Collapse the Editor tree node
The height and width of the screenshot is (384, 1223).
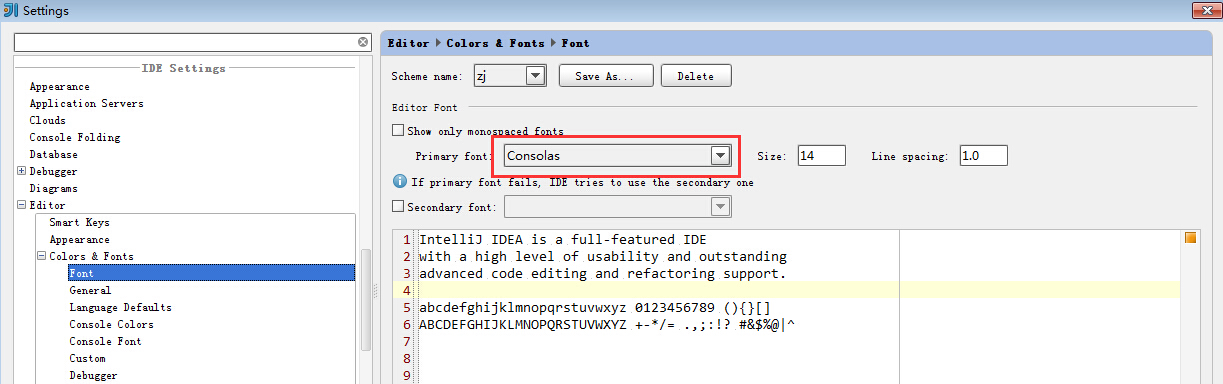click(22, 206)
